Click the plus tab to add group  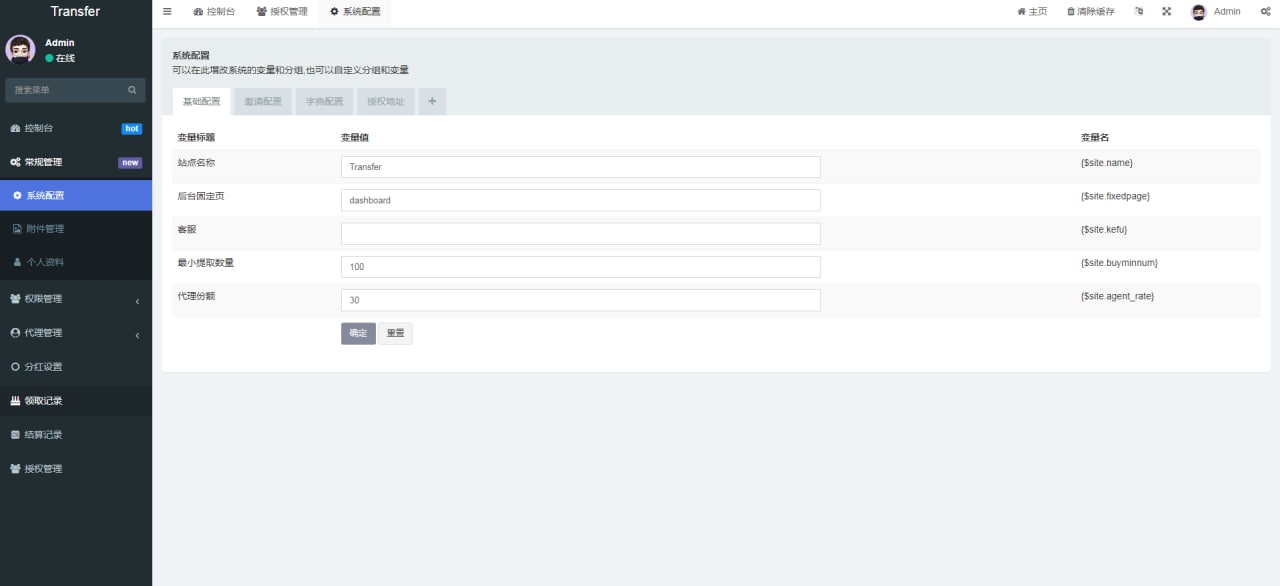coord(432,101)
